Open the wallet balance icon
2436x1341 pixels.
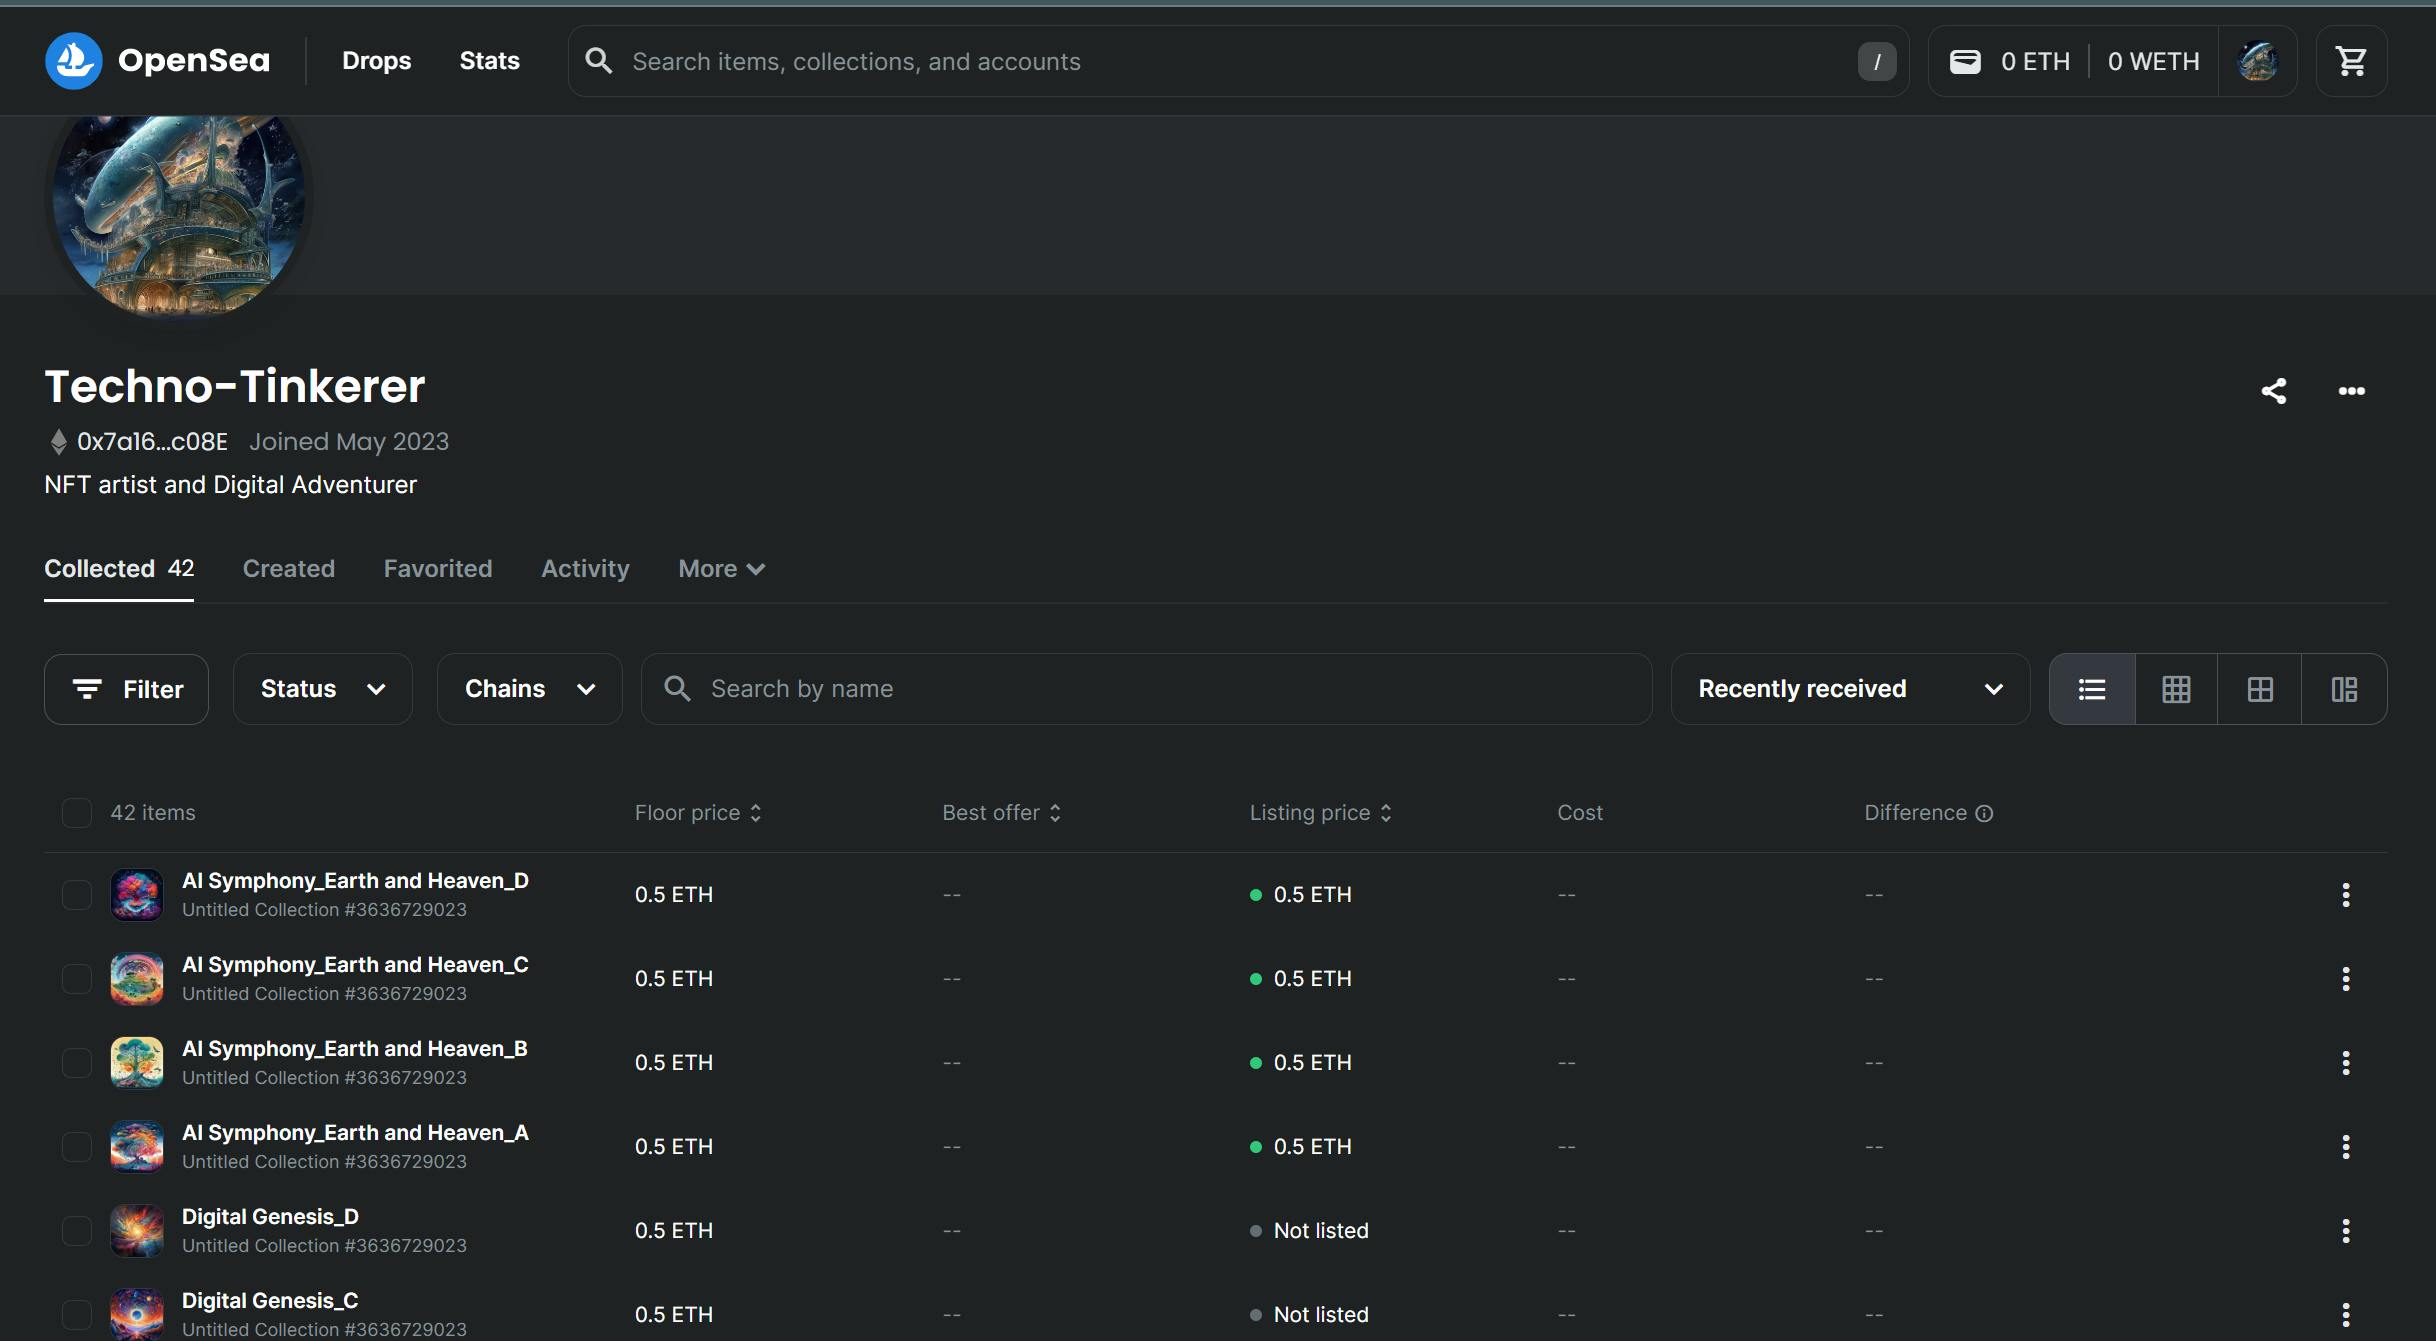tap(1965, 61)
